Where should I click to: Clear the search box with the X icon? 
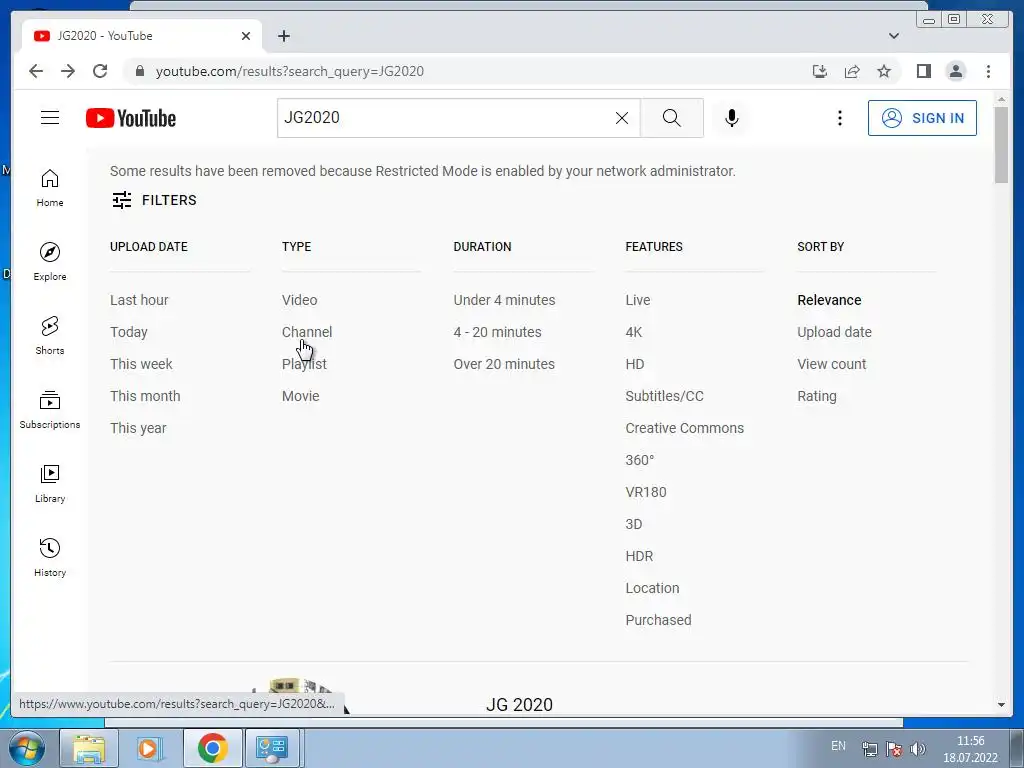(x=622, y=118)
